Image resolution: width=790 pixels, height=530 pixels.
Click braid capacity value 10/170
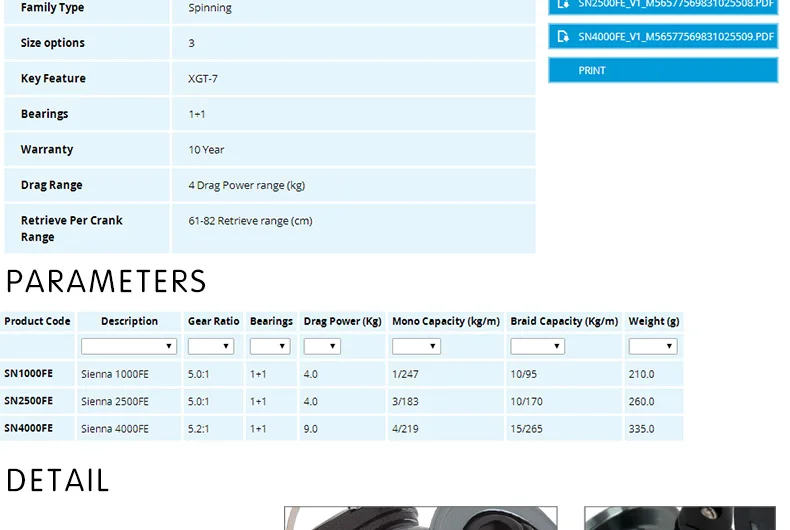point(526,402)
